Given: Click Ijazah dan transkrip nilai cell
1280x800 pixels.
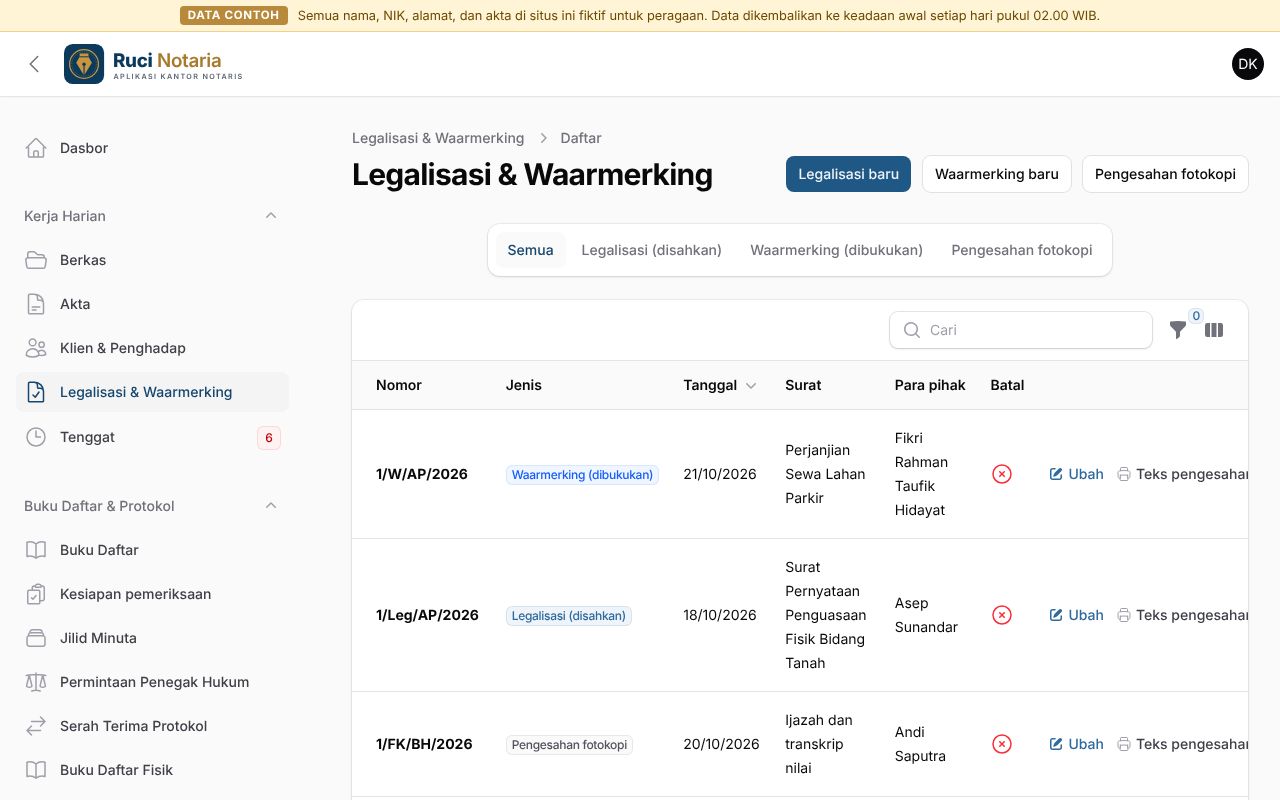Looking at the screenshot, I should (x=819, y=744).
